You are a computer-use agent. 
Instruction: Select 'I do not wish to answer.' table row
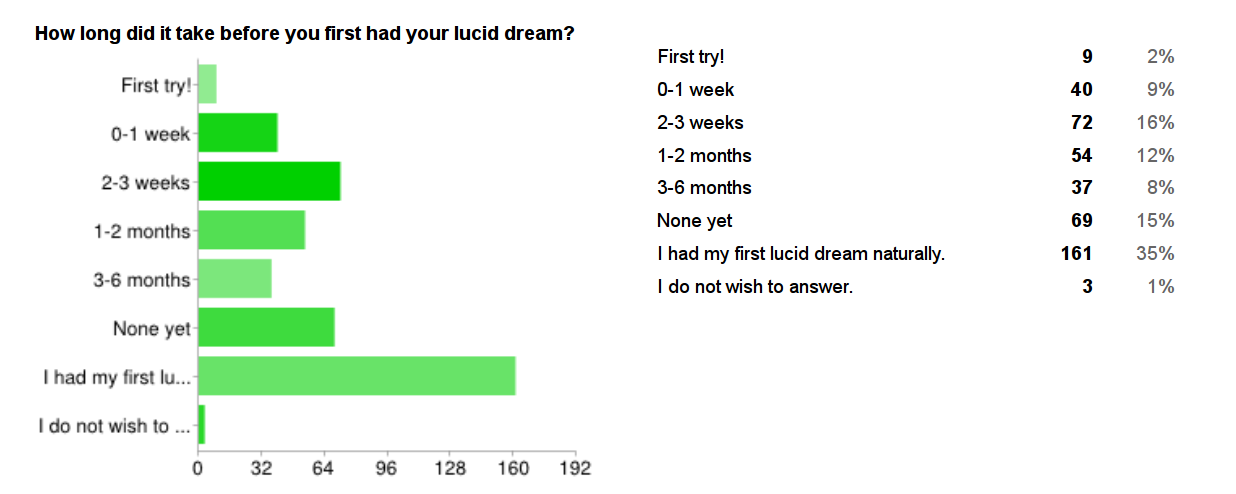(915, 287)
